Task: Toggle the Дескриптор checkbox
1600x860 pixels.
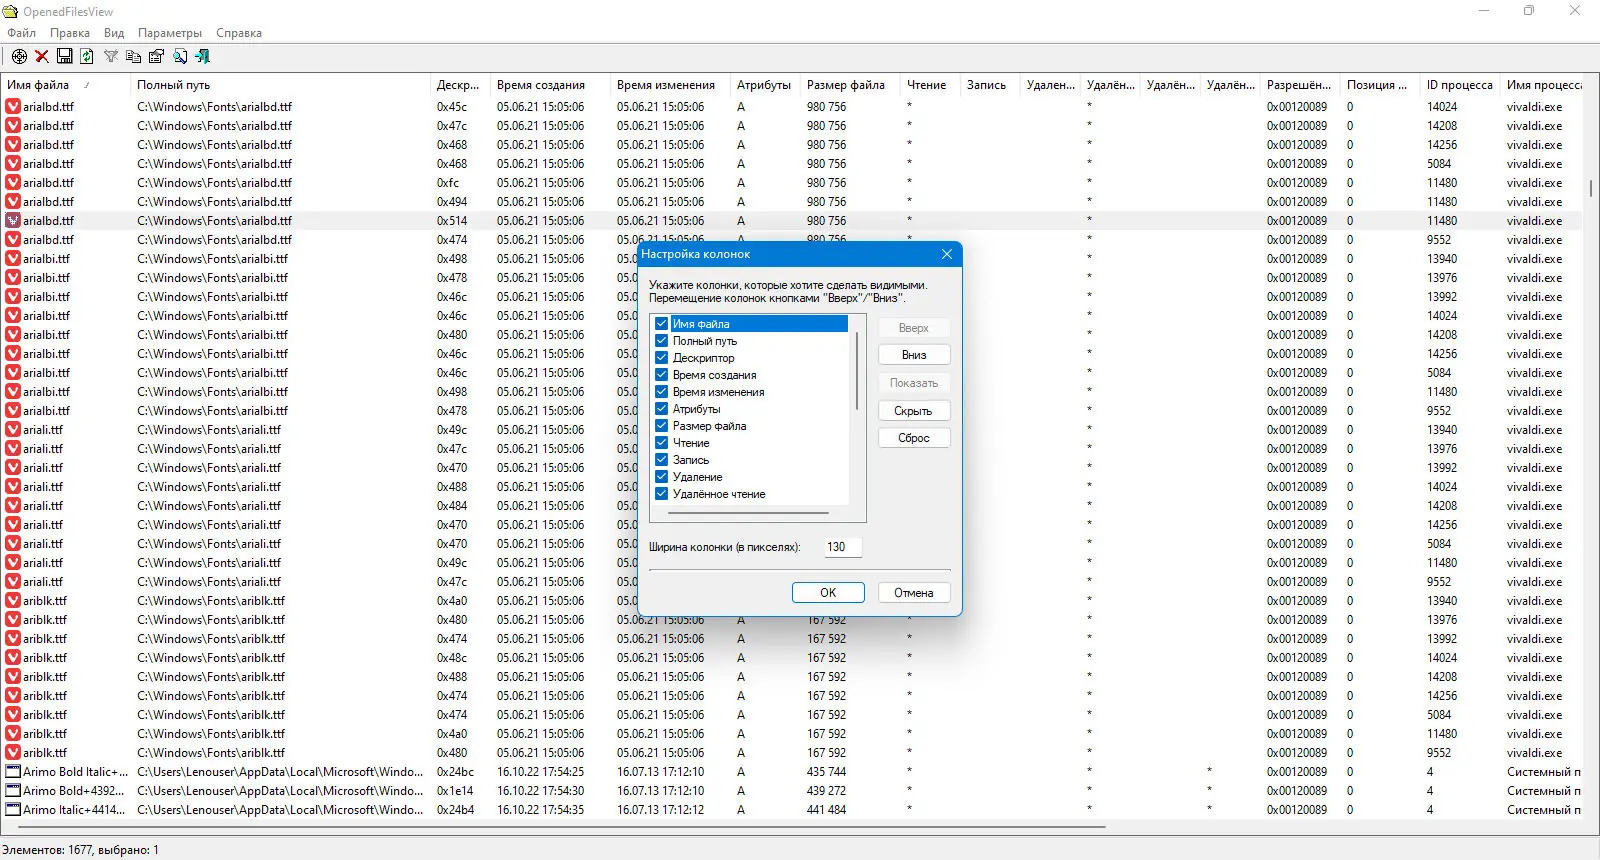Action: click(661, 358)
